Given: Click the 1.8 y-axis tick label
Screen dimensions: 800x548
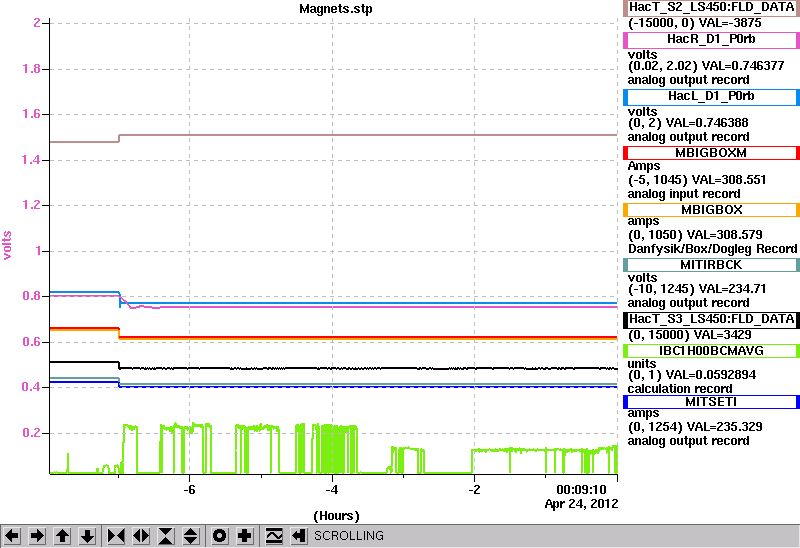Looking at the screenshot, I should tap(32, 69).
